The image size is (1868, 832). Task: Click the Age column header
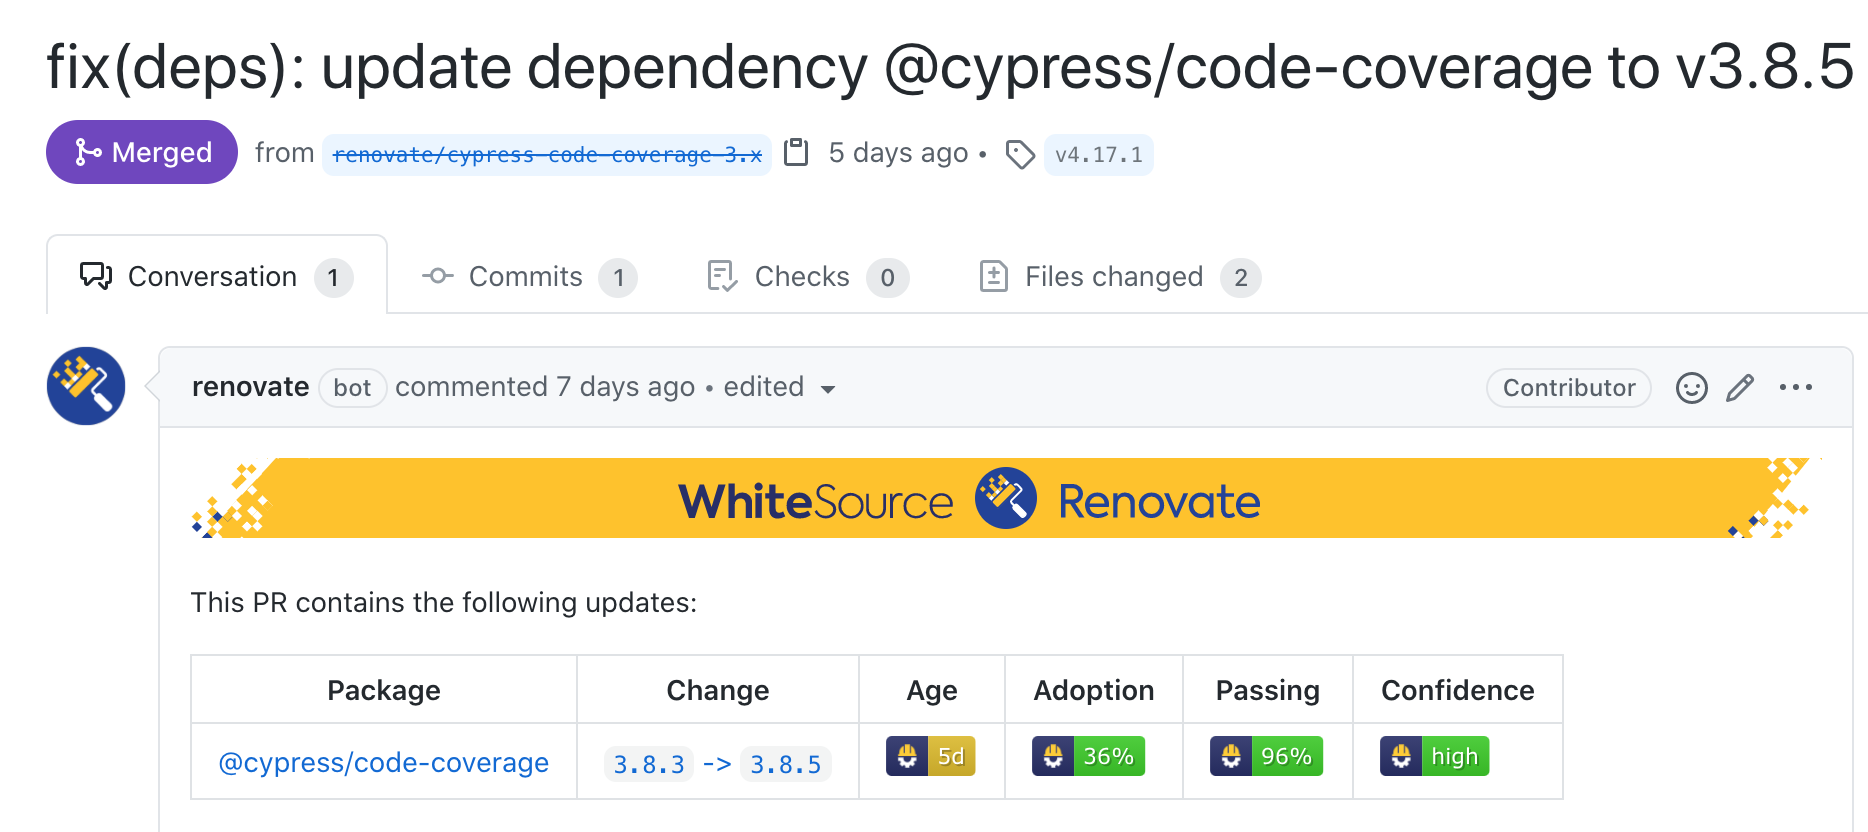click(x=932, y=690)
